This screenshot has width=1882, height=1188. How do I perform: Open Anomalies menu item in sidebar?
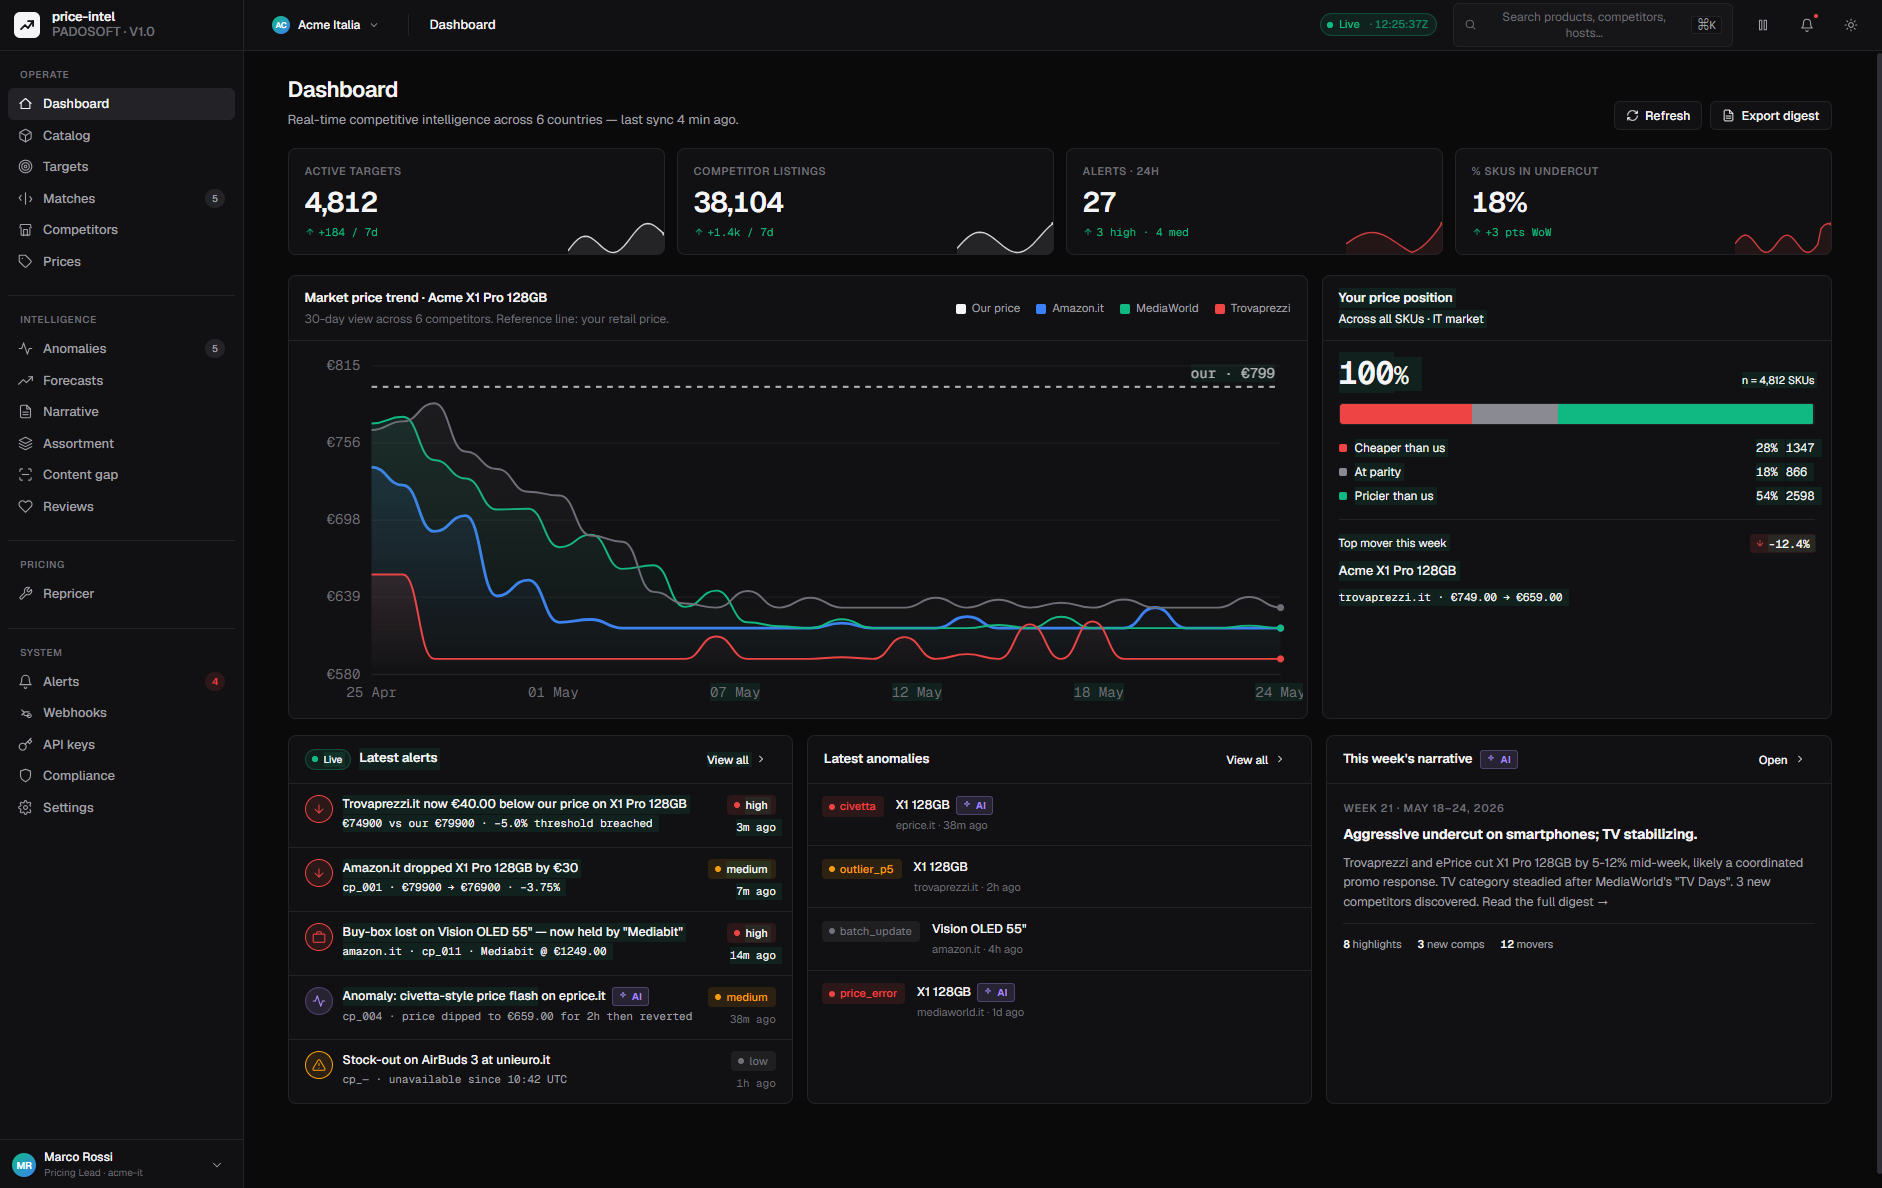(121, 349)
